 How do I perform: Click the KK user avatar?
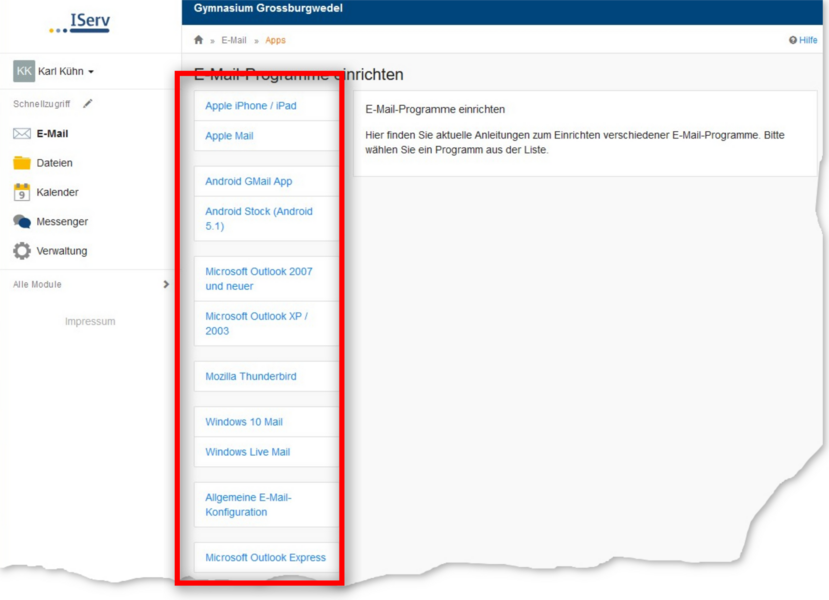[x=24, y=71]
